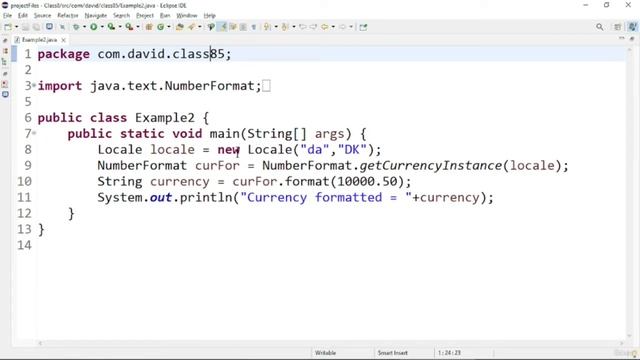
Task: Open the Source menu
Action: pyautogui.click(x=42, y=16)
